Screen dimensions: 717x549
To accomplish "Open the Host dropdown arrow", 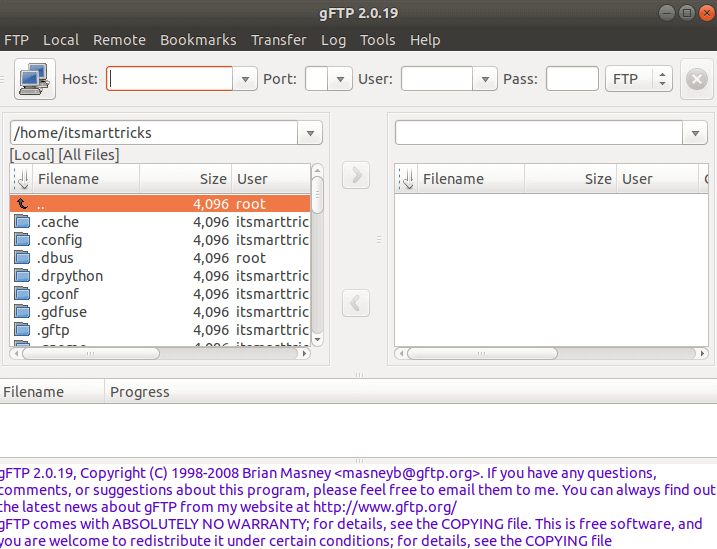I will tap(245, 79).
